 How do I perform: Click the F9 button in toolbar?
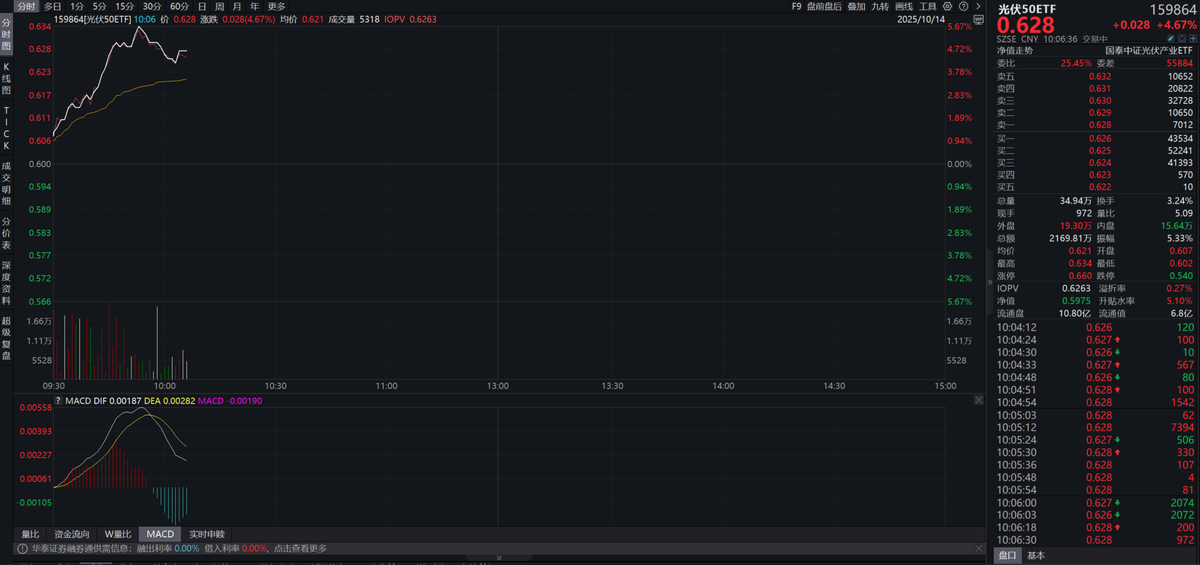tap(796, 6)
